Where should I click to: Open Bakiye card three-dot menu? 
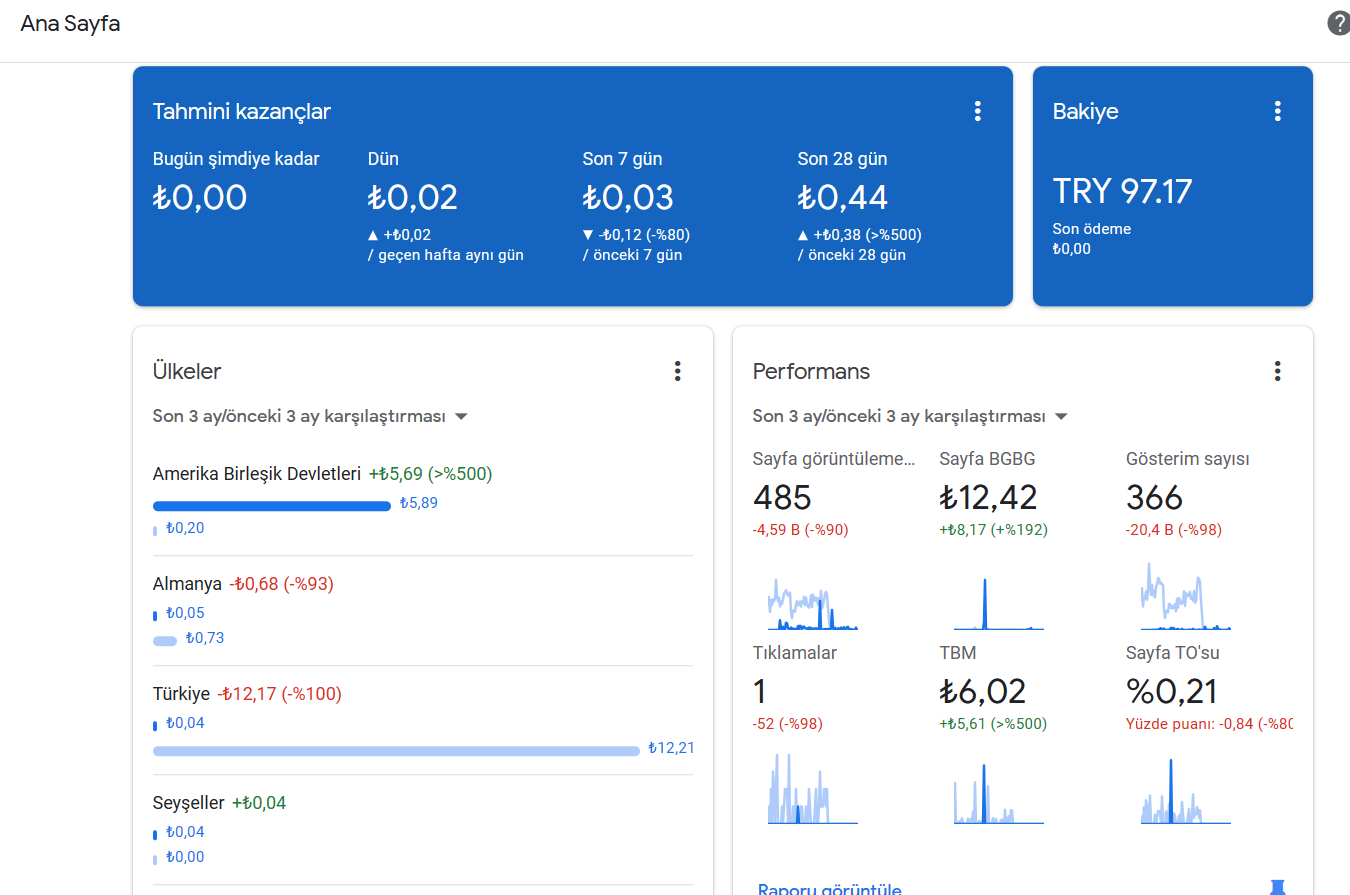tap(1277, 112)
